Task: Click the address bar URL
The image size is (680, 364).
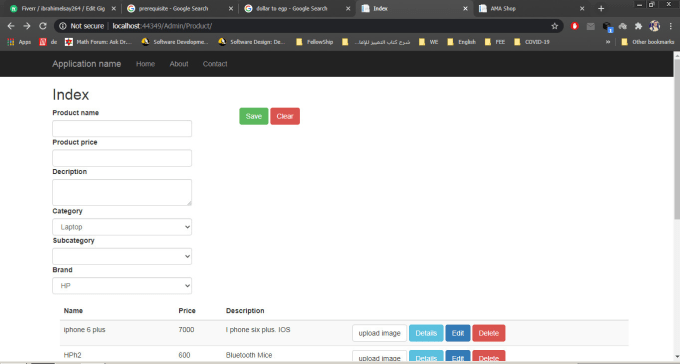Action: point(162,26)
